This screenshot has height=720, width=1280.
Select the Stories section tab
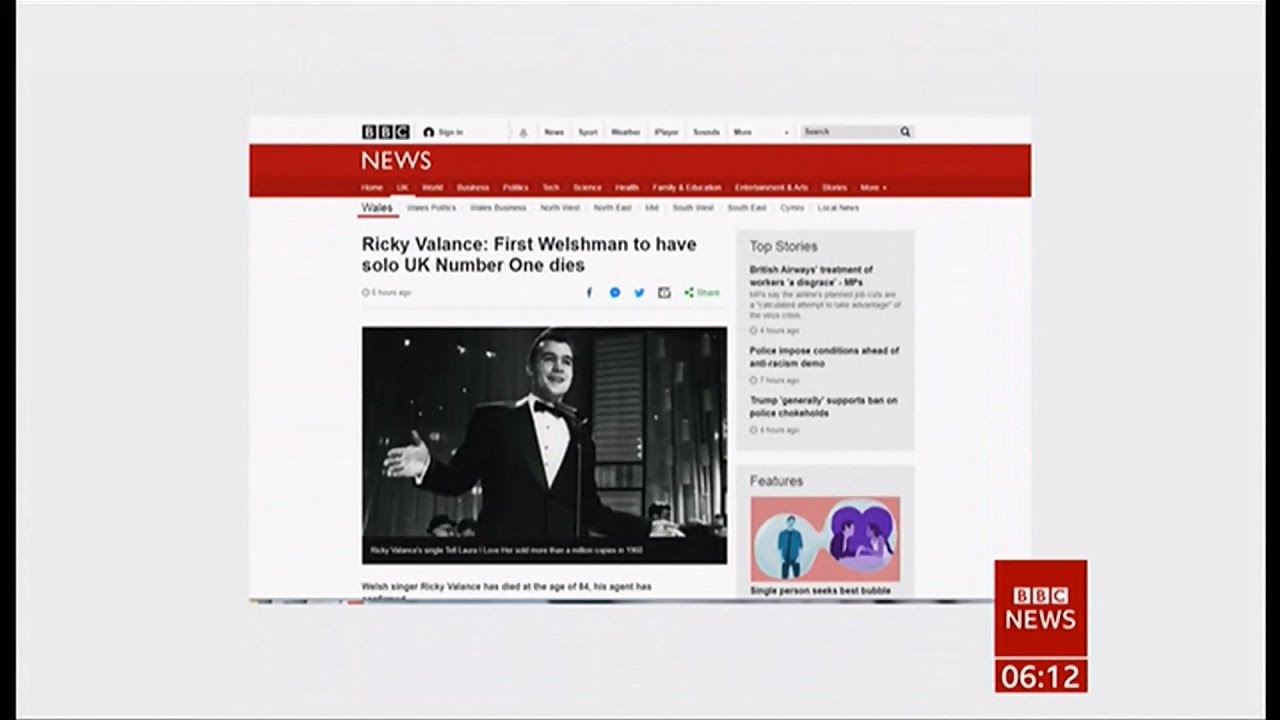click(834, 188)
